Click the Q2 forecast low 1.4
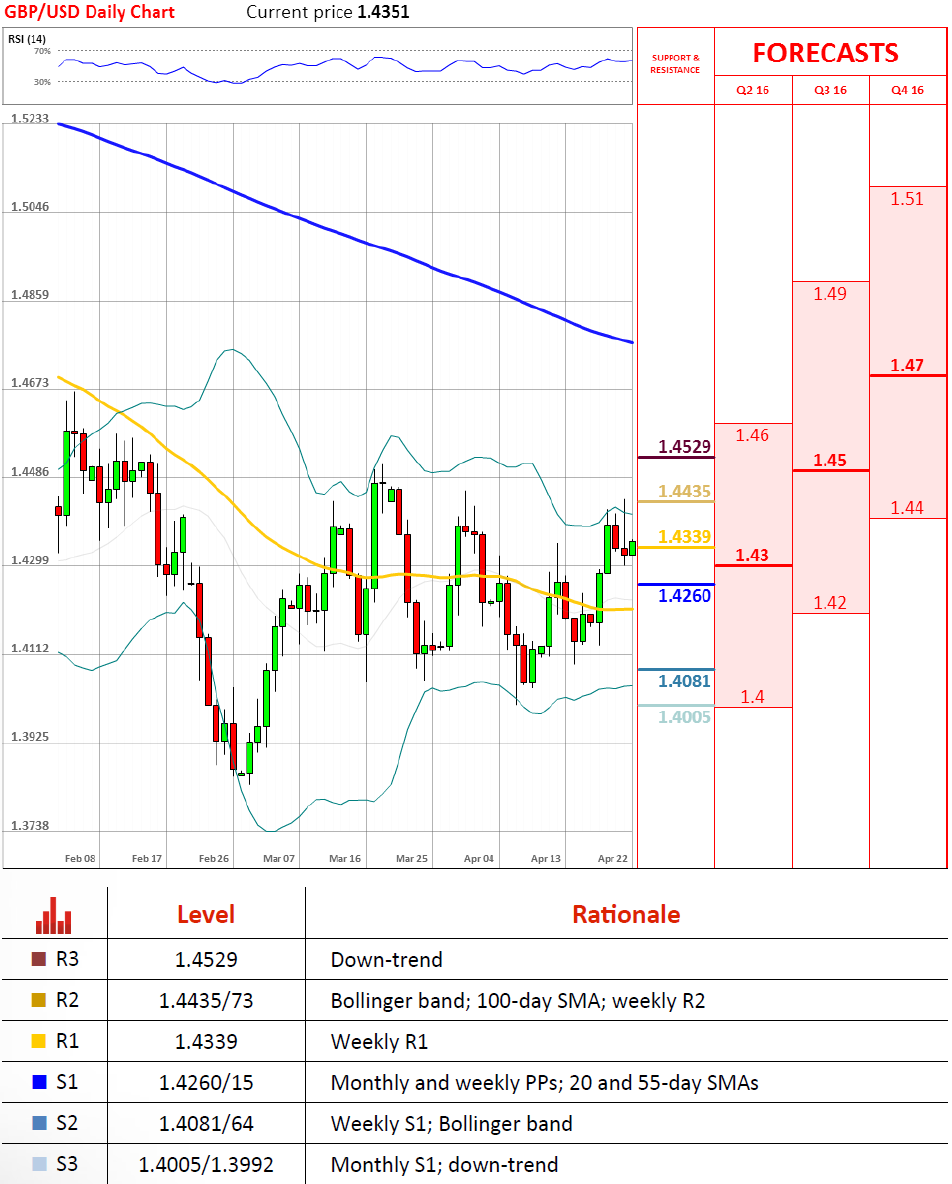This screenshot has width=952, height=1184. pyautogui.click(x=752, y=696)
